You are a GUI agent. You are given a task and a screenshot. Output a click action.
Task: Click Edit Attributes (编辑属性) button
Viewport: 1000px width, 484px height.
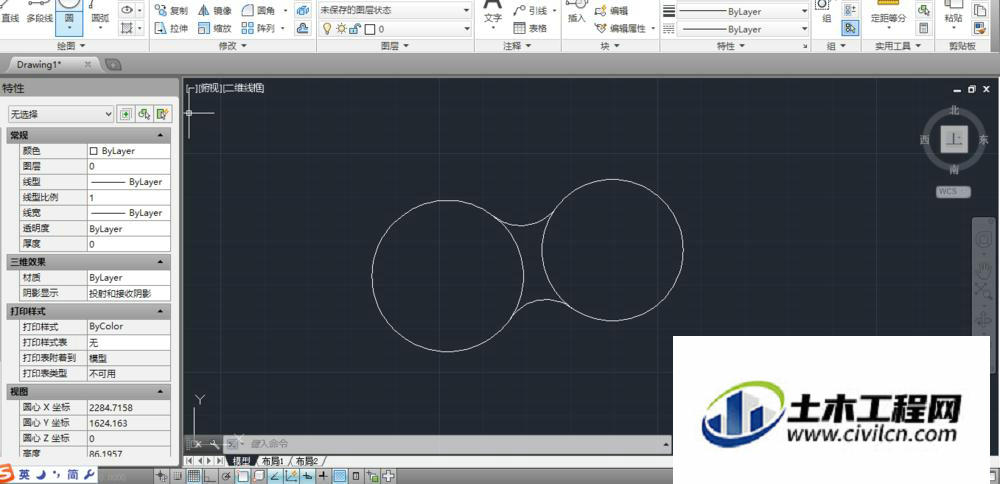coord(621,29)
